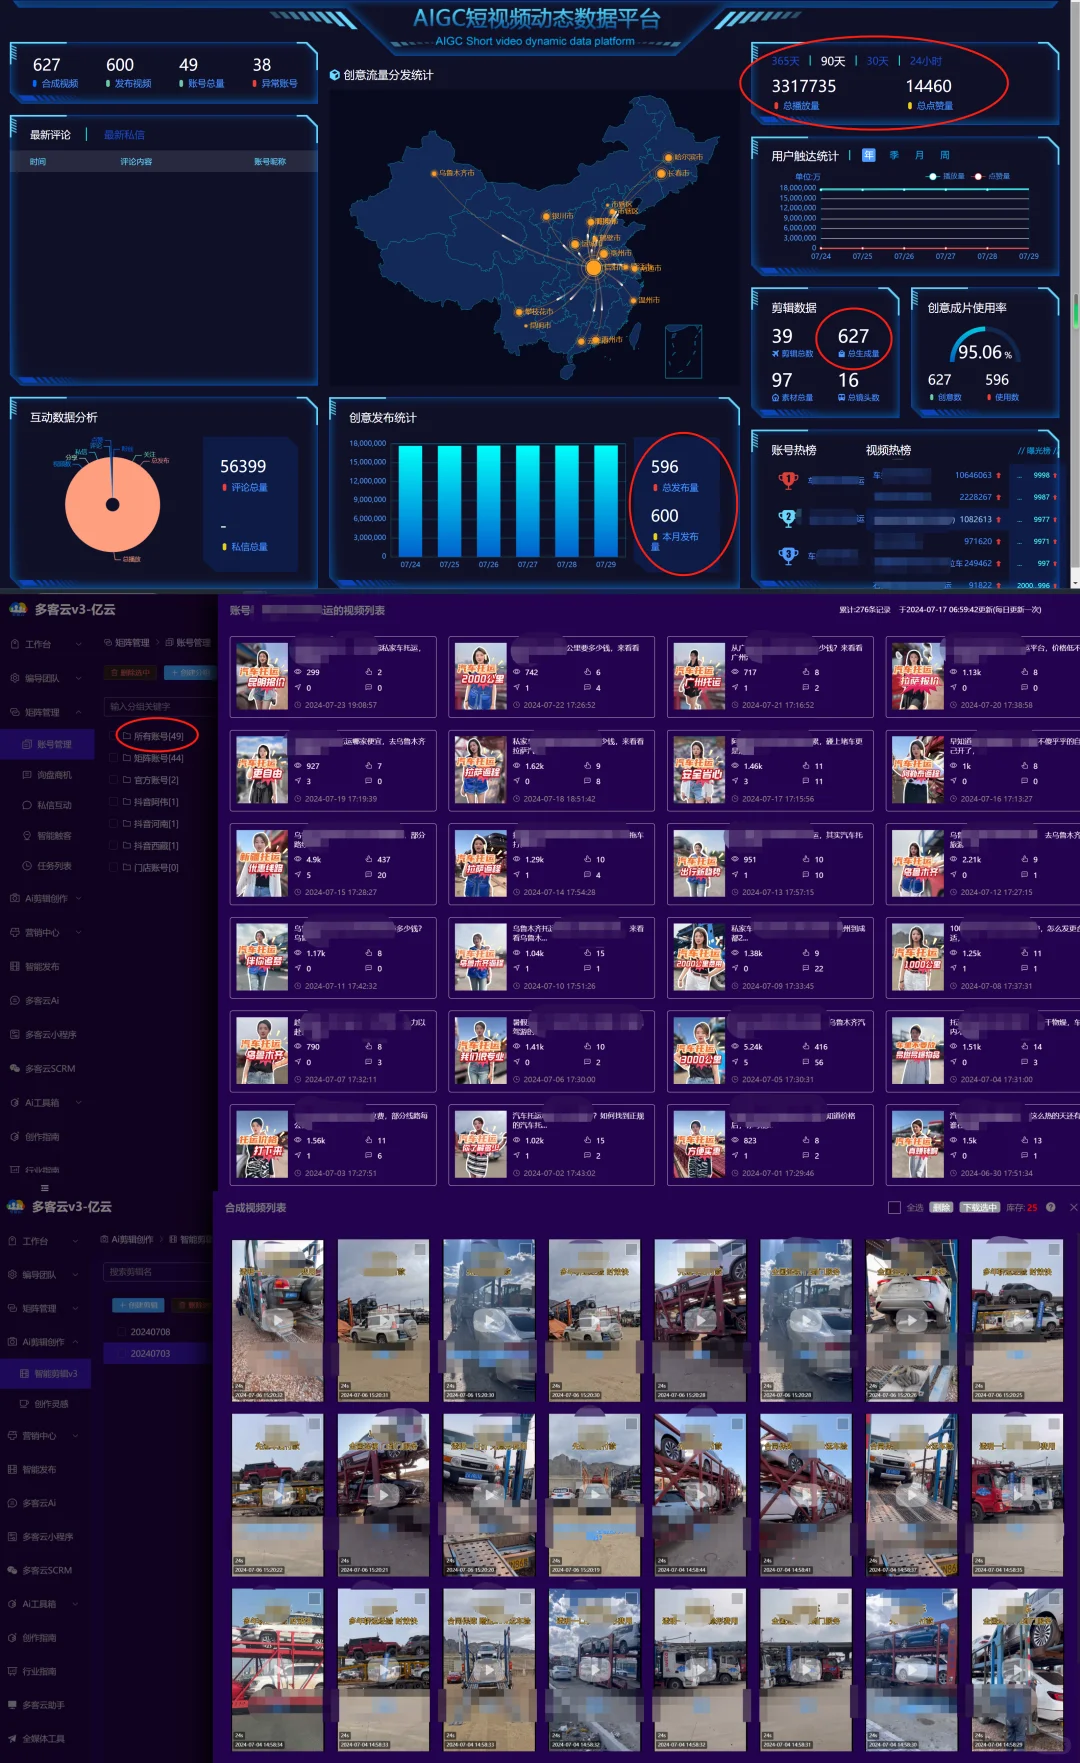This screenshot has height=1763, width=1080.
Task: Open the 最新私信 tab
Action: click(124, 135)
